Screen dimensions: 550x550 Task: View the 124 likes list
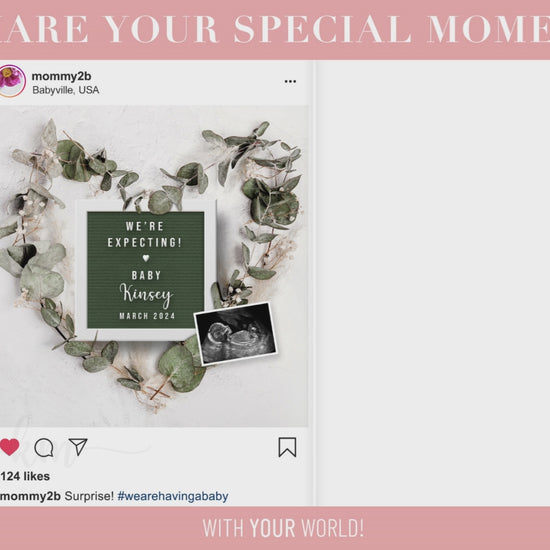click(25, 476)
